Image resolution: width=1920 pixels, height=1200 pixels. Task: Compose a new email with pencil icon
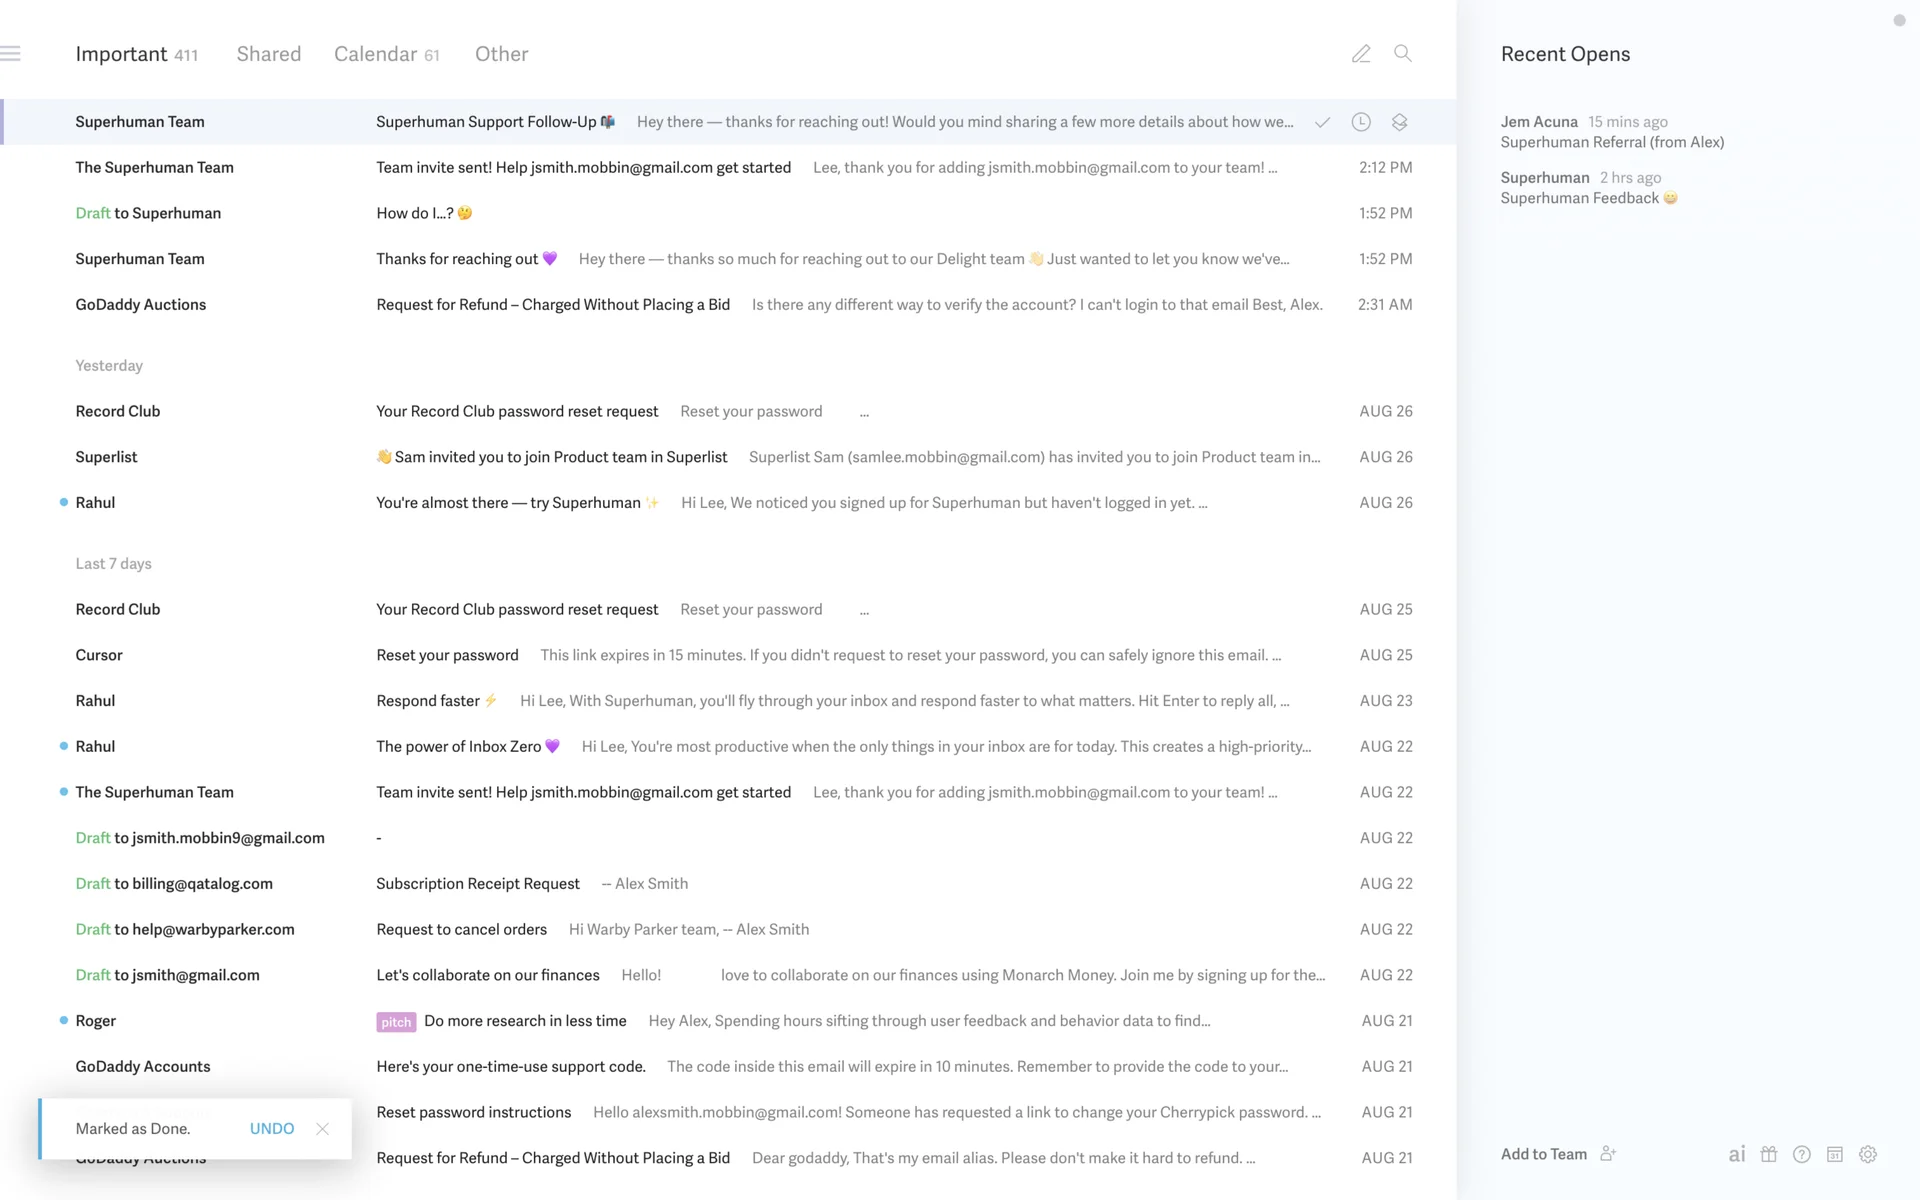pyautogui.click(x=1361, y=54)
